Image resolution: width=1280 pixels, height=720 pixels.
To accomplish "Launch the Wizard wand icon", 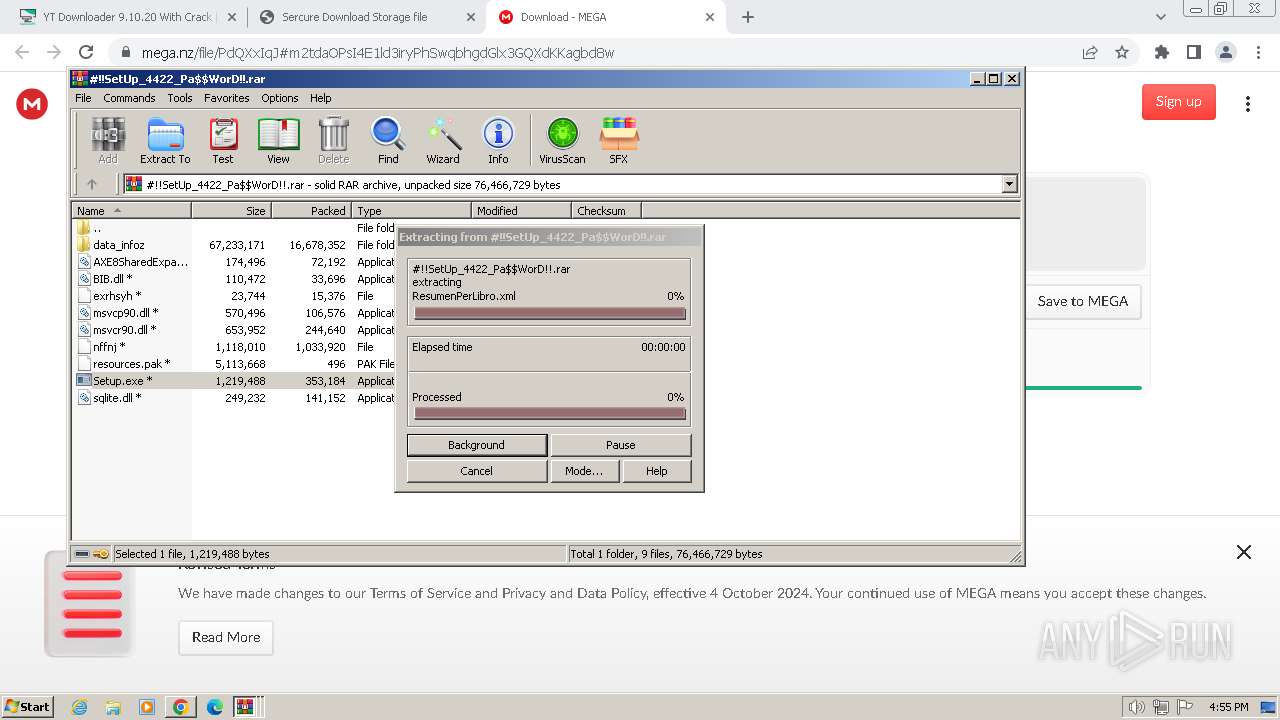I will pyautogui.click(x=443, y=140).
